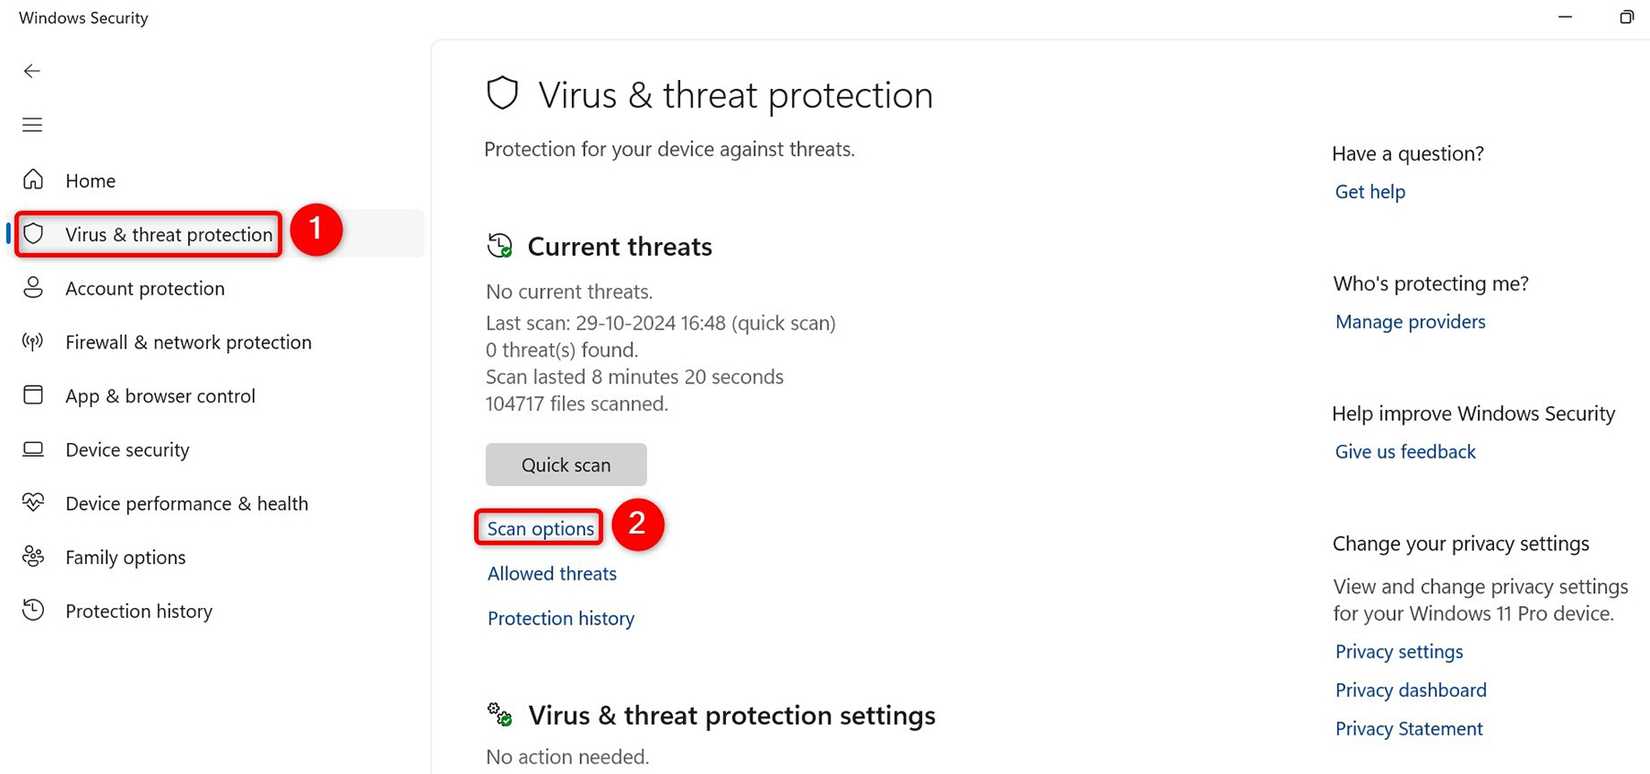The image size is (1650, 774).
Task: Click the Family options icon
Action: pyautogui.click(x=33, y=556)
